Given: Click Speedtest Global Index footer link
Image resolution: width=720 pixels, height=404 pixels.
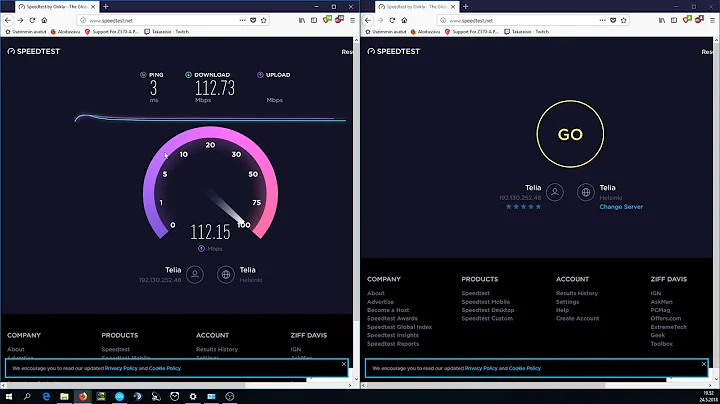Looking at the screenshot, I should [x=399, y=327].
